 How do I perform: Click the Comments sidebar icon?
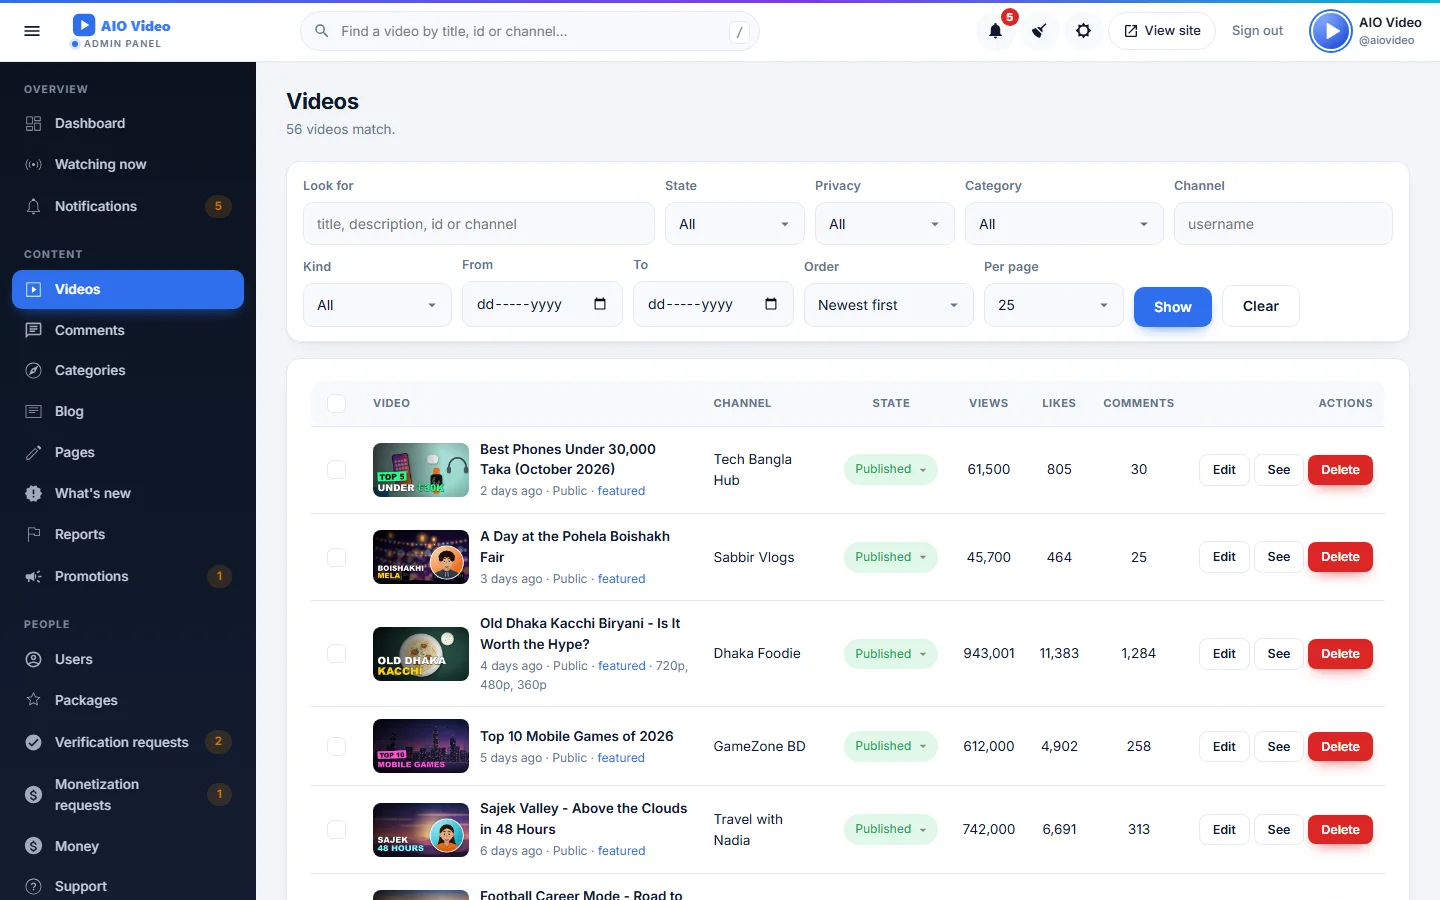34,330
